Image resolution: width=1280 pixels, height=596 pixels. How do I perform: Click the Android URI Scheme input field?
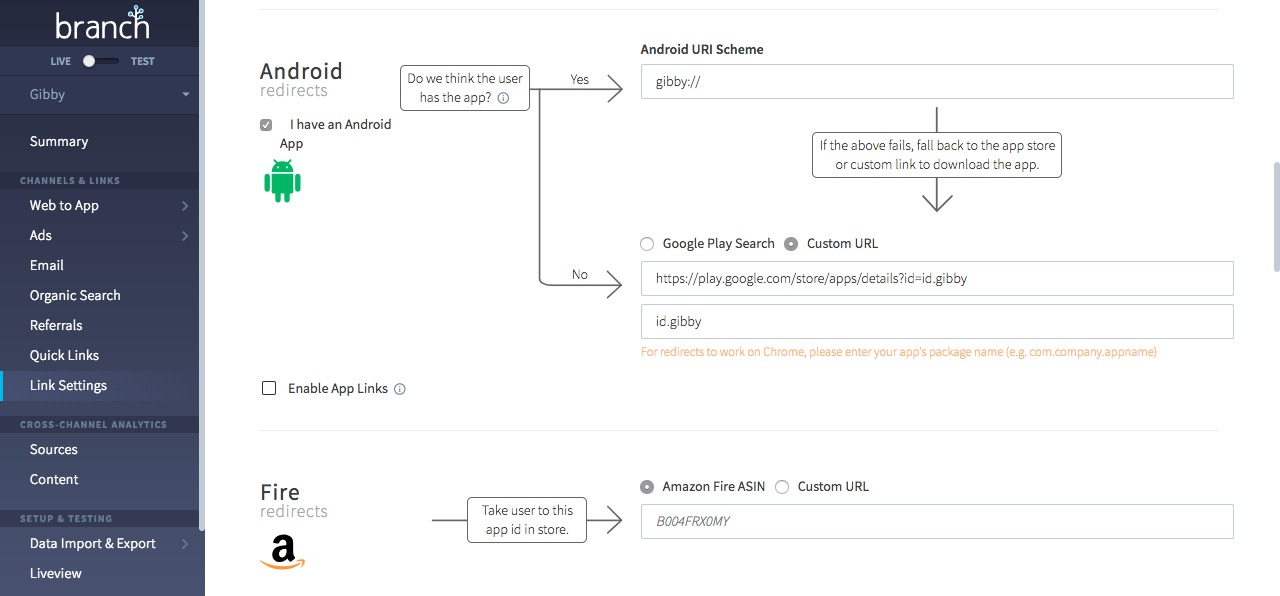(x=936, y=82)
